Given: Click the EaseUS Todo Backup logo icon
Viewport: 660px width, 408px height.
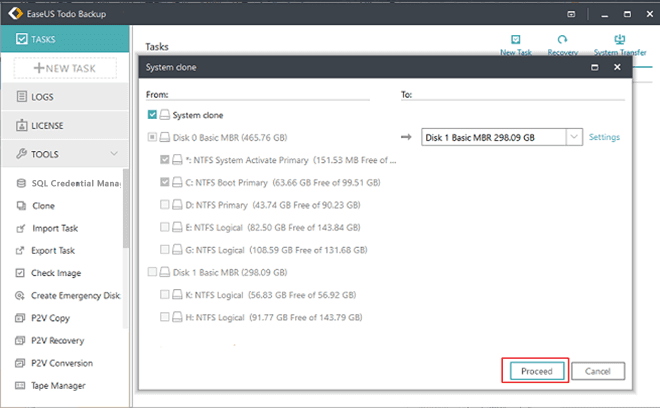Looking at the screenshot, I should 16,13.
